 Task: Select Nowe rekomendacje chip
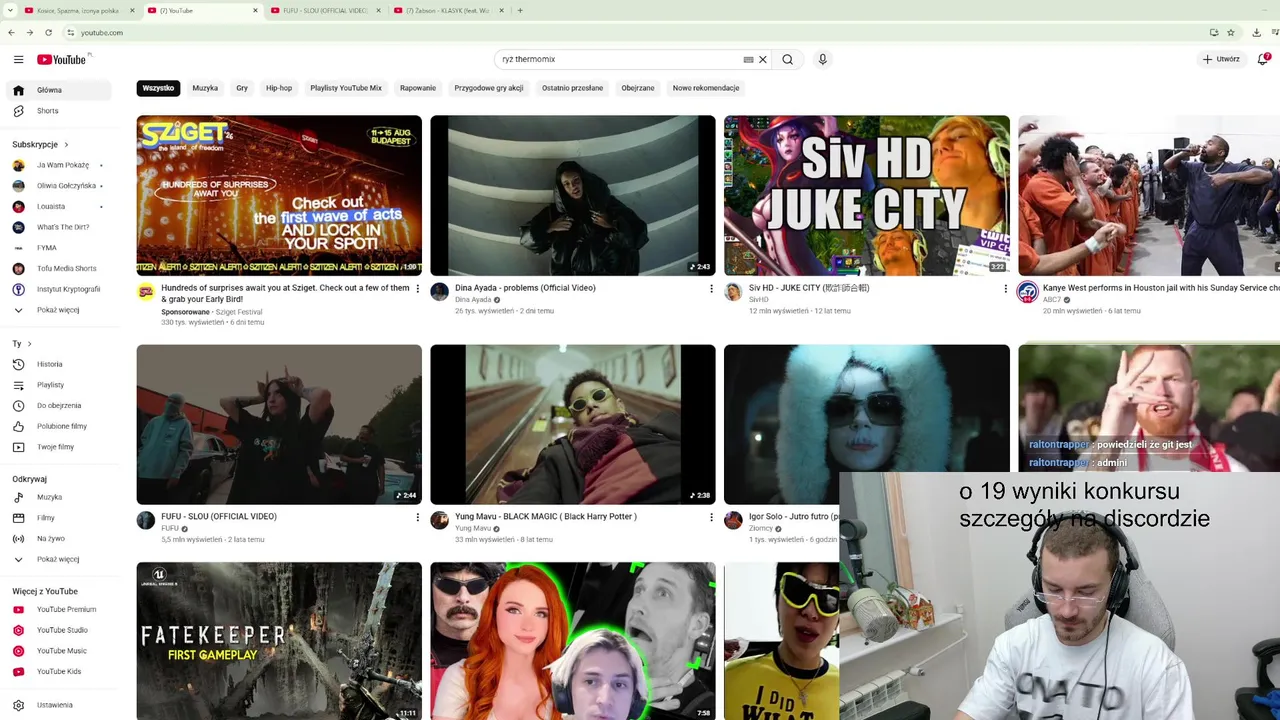click(x=706, y=88)
